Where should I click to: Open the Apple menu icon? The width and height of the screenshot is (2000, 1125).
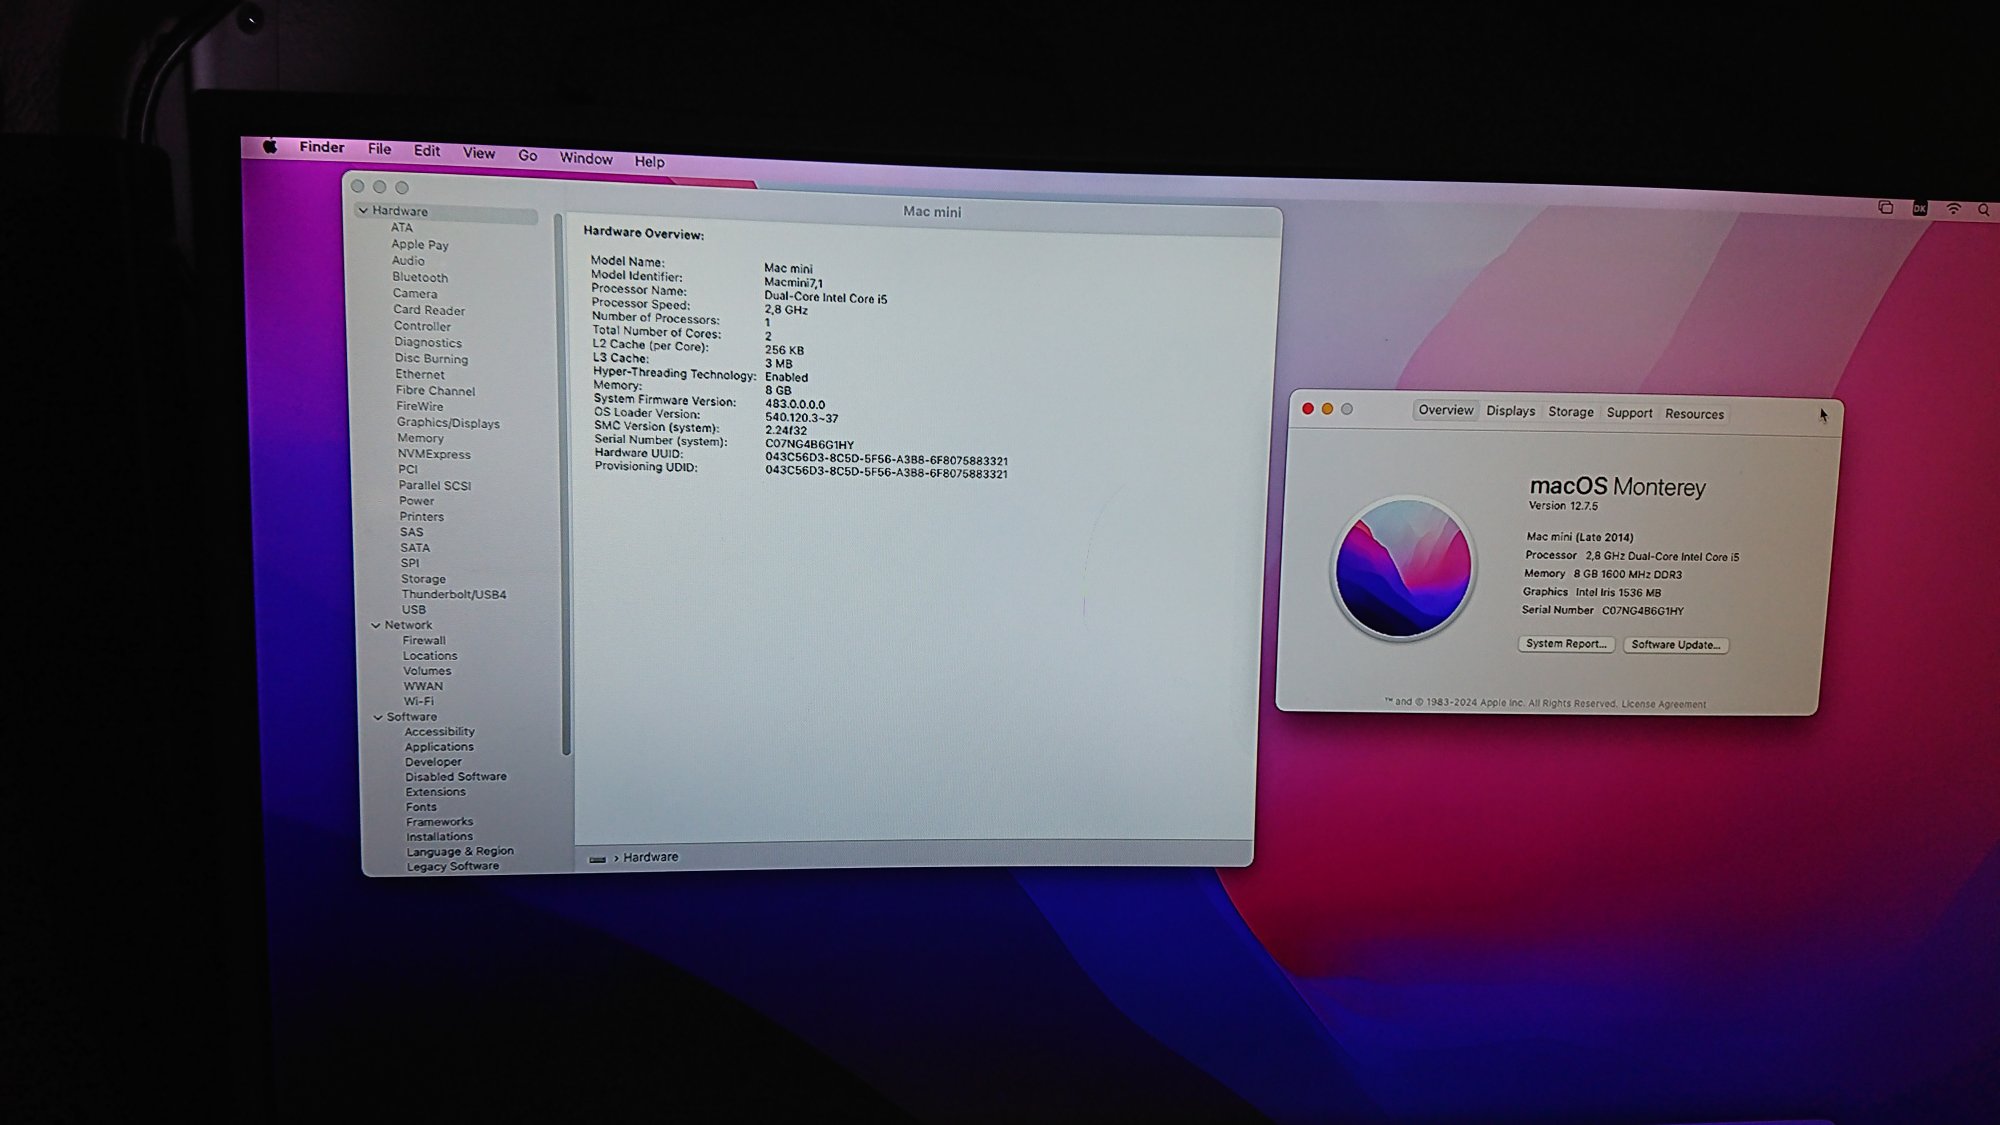(270, 146)
